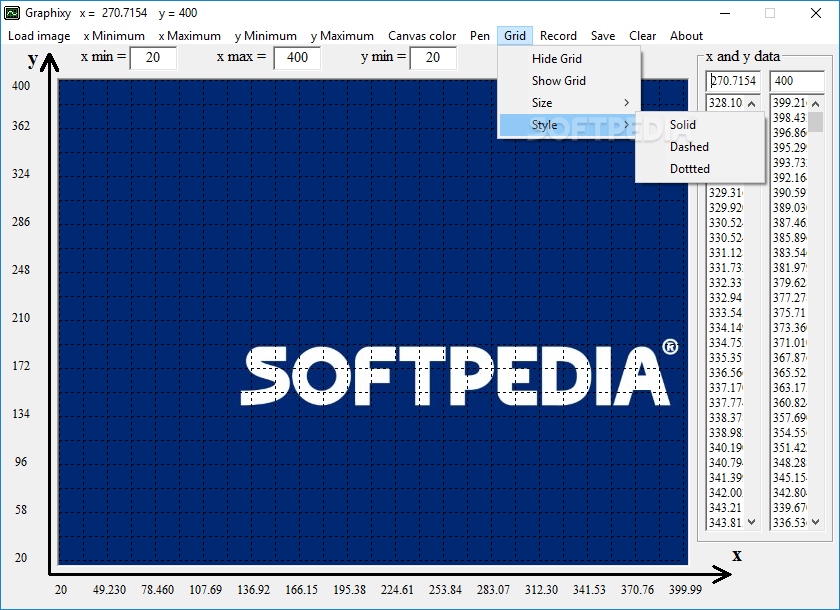Click the Record menu item

(558, 36)
